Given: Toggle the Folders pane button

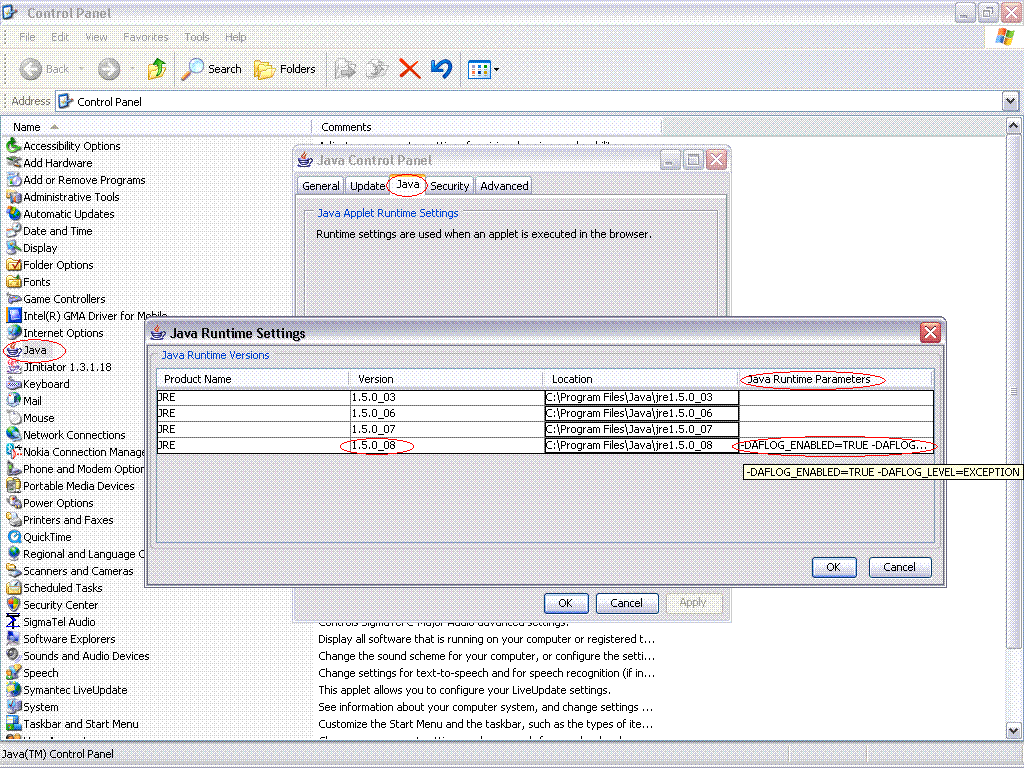Looking at the screenshot, I should [x=284, y=69].
